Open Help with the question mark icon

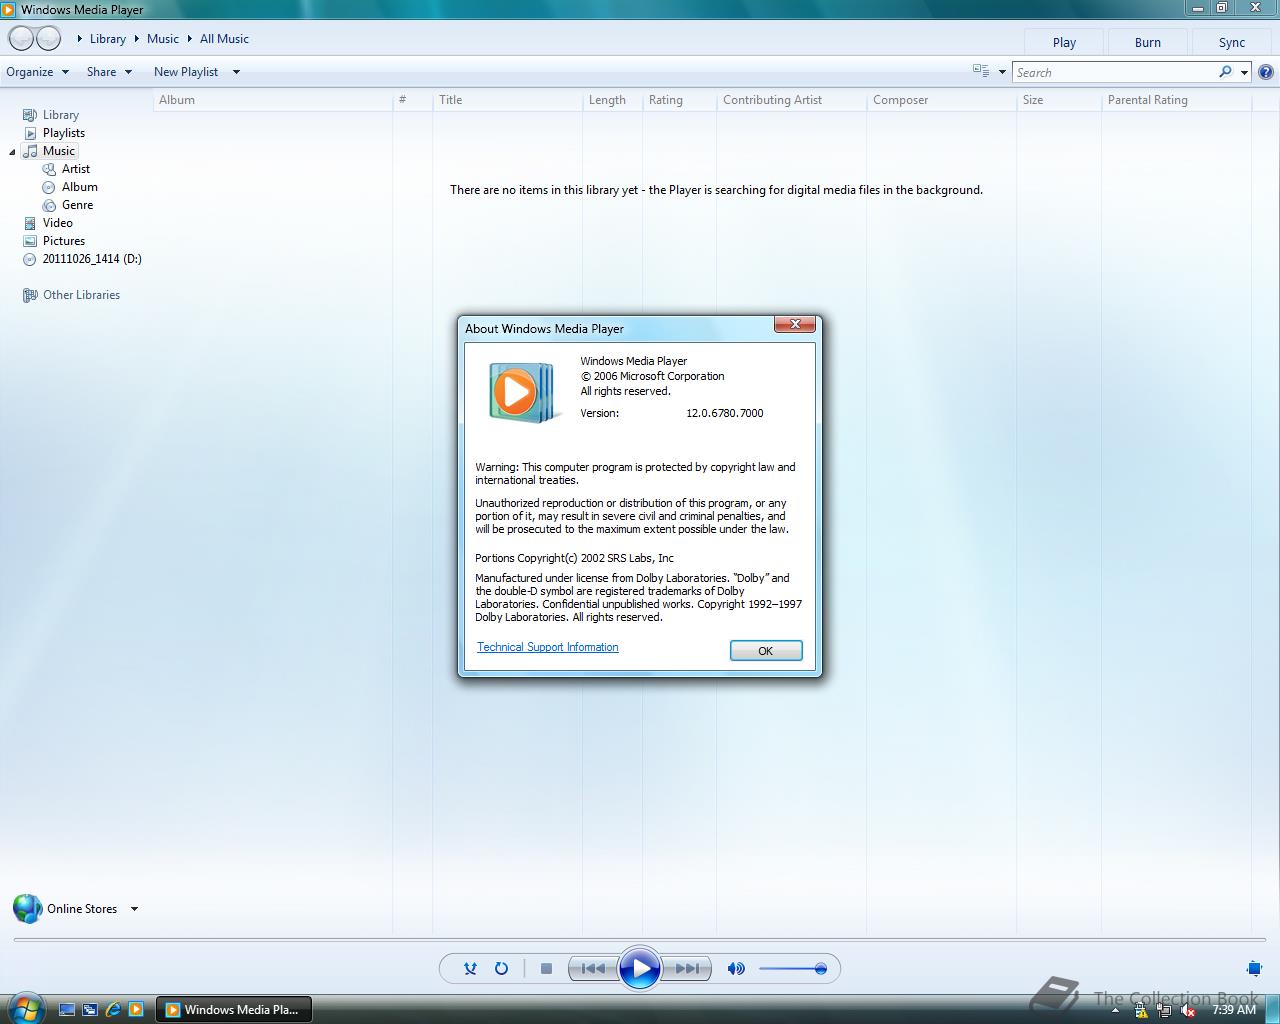pyautogui.click(x=1266, y=72)
